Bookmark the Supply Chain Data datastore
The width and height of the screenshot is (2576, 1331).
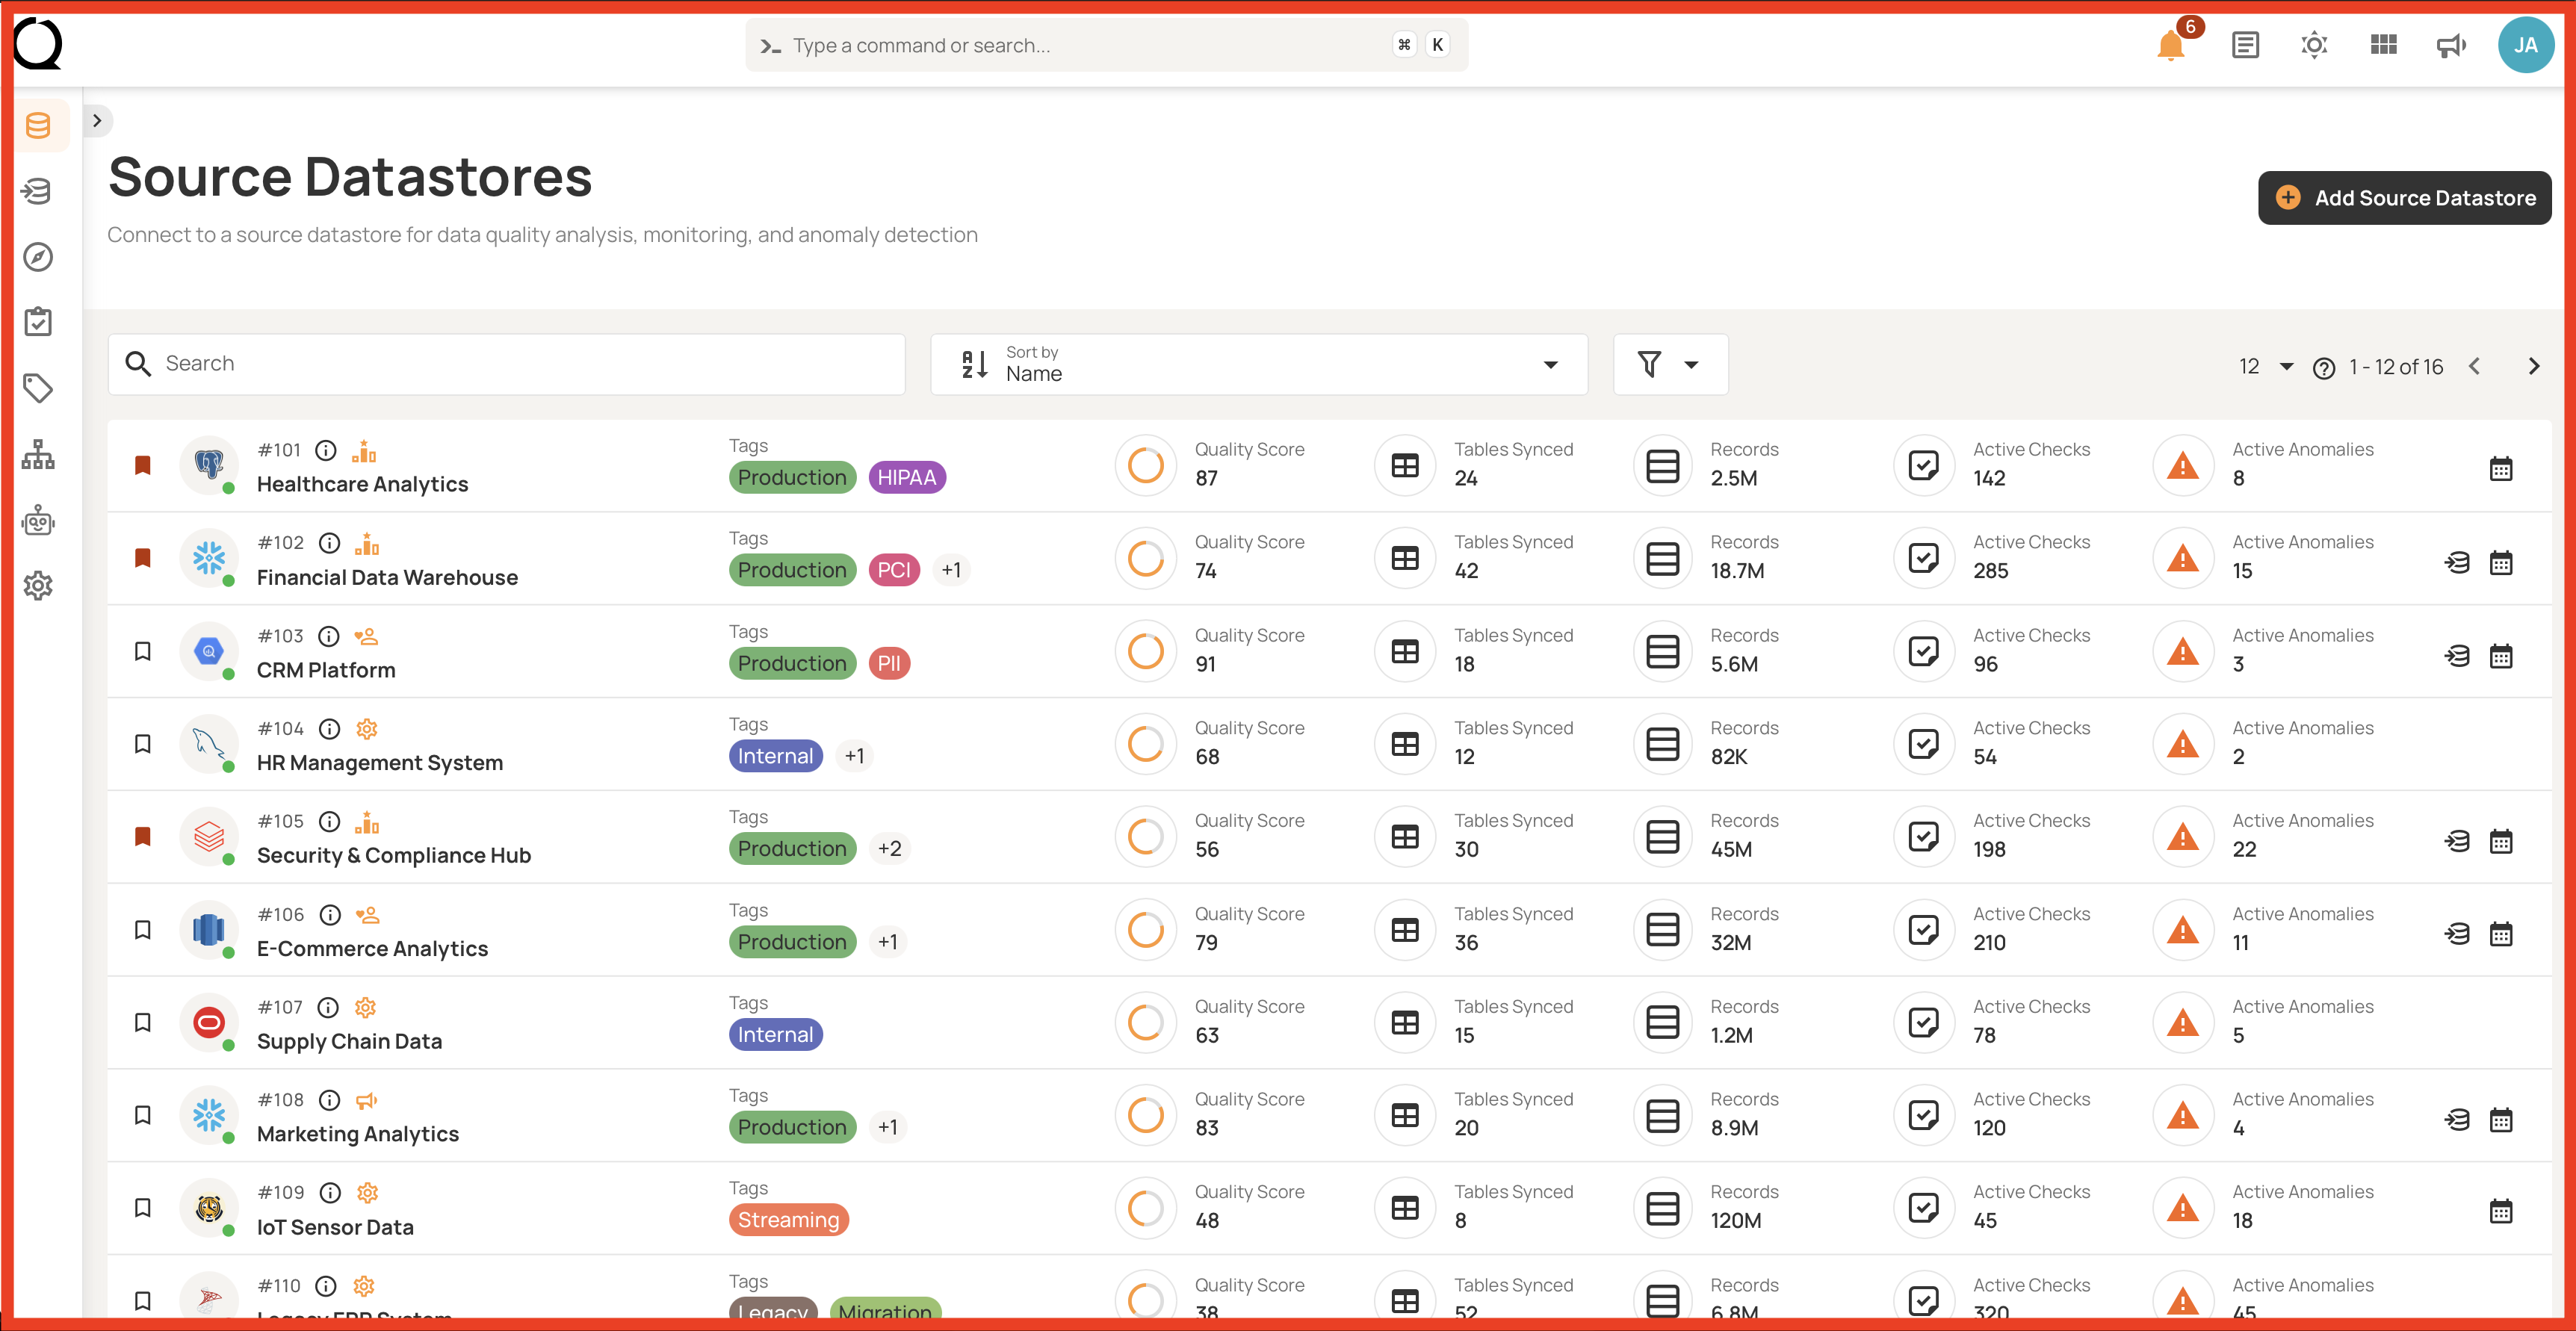[143, 1022]
